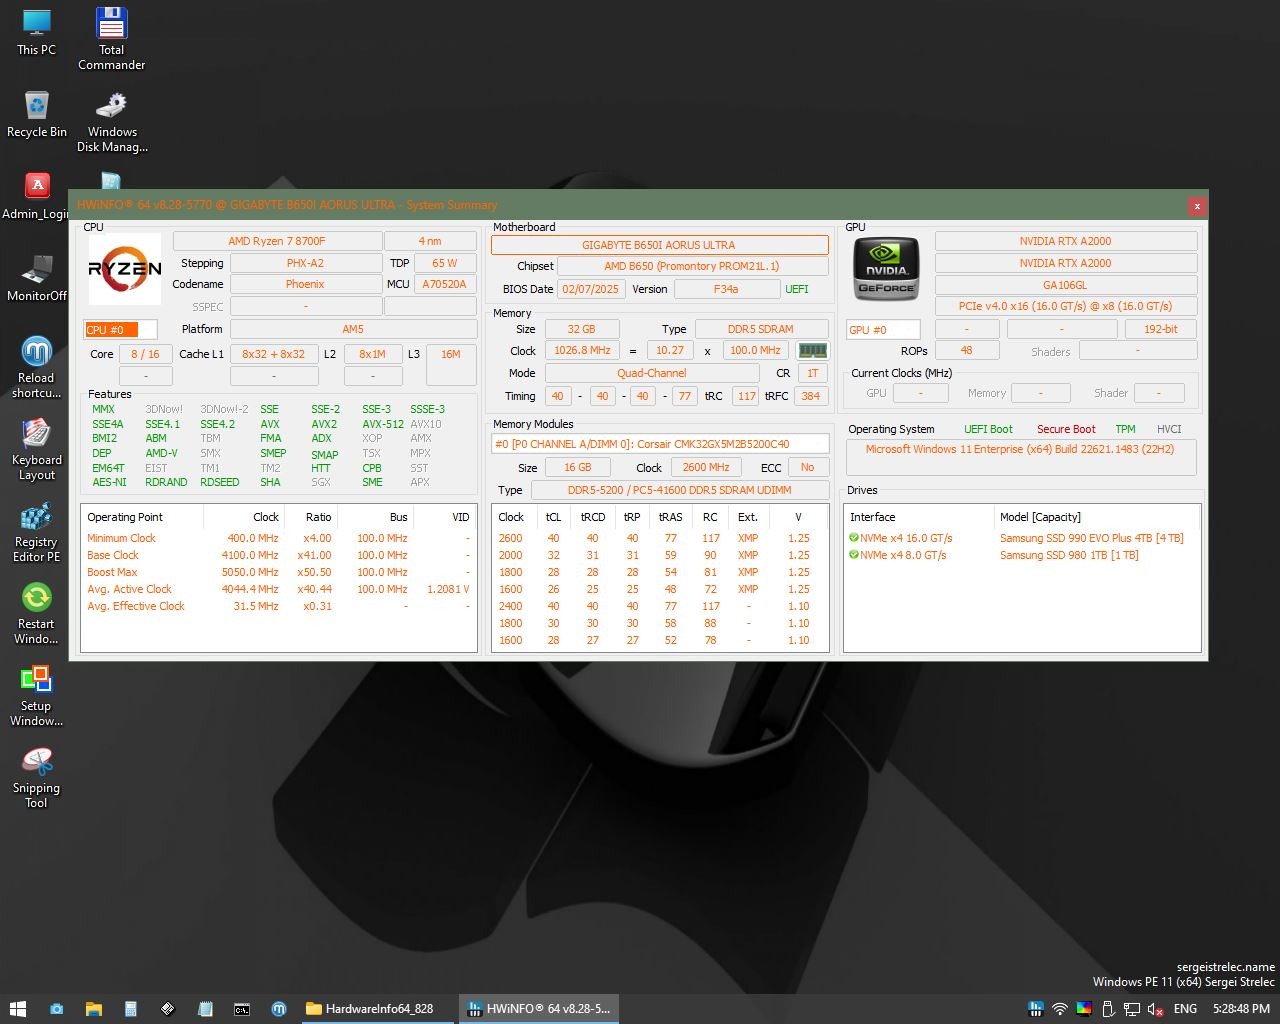Image resolution: width=1280 pixels, height=1024 pixels.
Task: Click the Avg. Active Clock row
Action: 278,589
